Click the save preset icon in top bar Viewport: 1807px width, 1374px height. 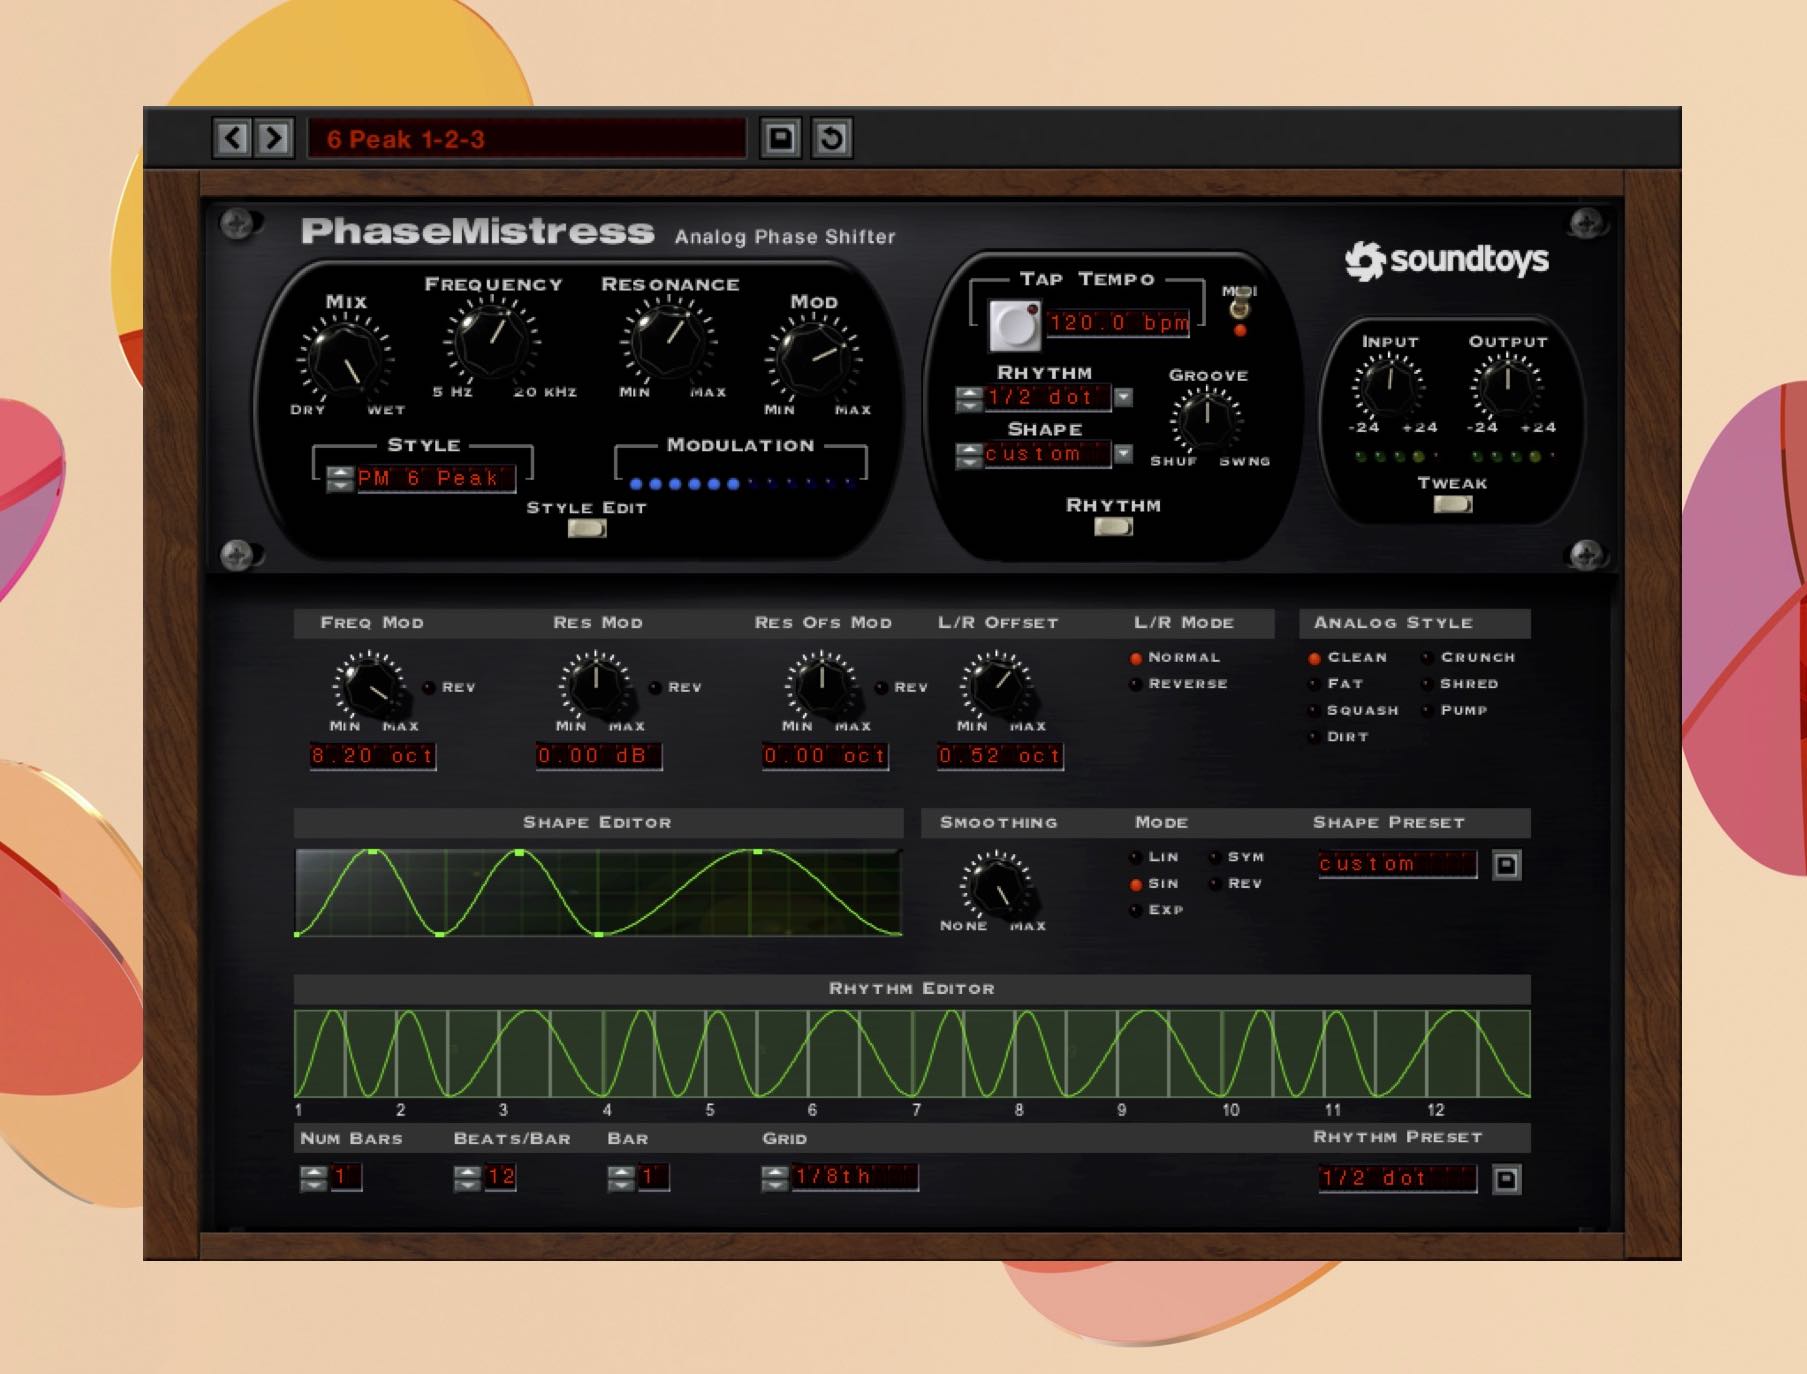coord(780,138)
